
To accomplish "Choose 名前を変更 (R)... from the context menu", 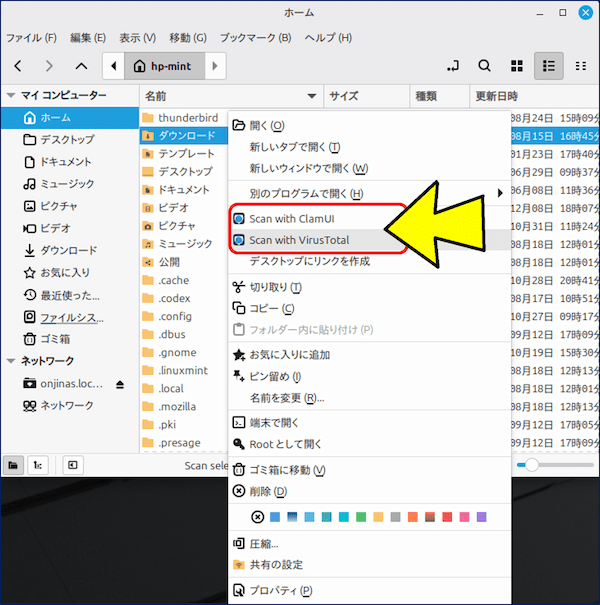I will pyautogui.click(x=370, y=397).
